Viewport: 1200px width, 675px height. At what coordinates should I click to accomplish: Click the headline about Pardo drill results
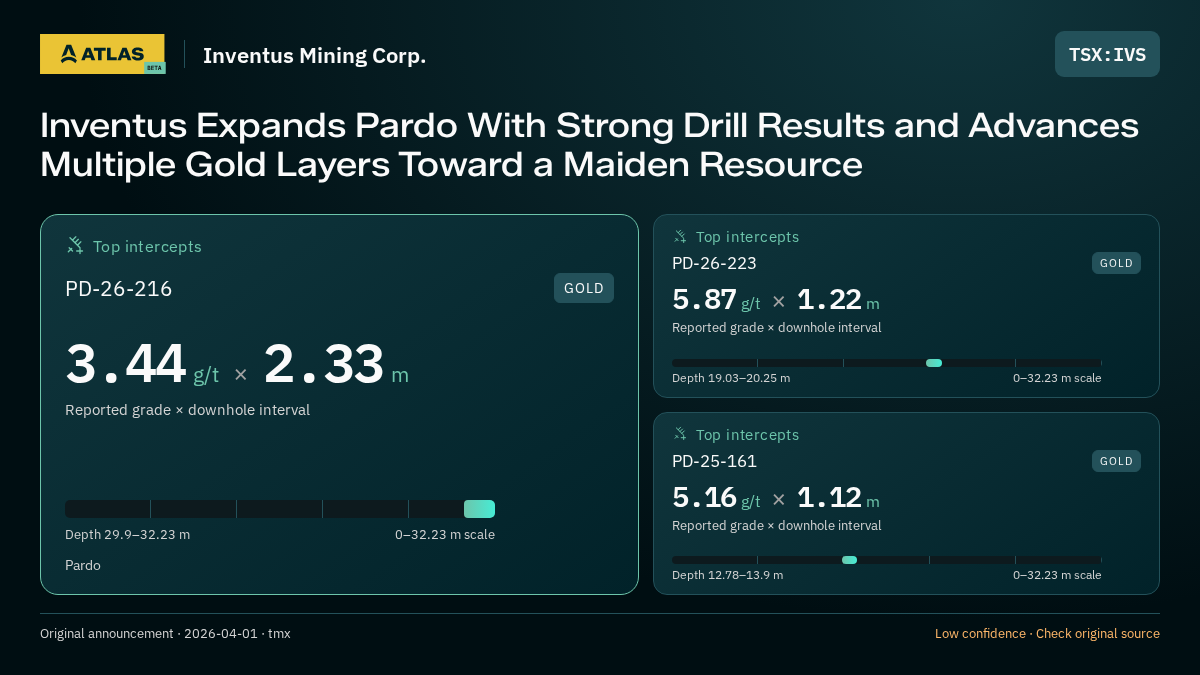tap(590, 145)
